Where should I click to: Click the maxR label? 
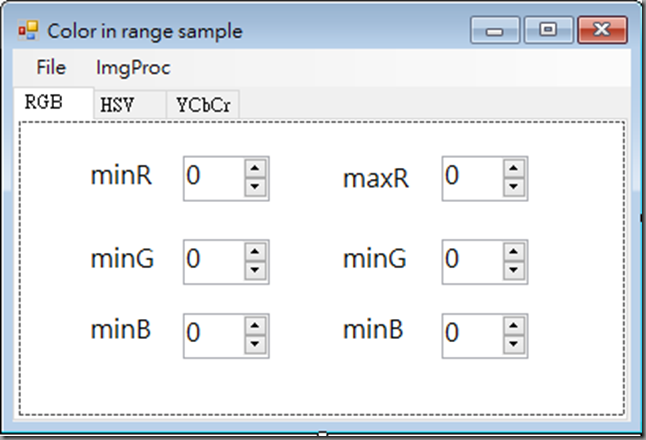tap(376, 179)
